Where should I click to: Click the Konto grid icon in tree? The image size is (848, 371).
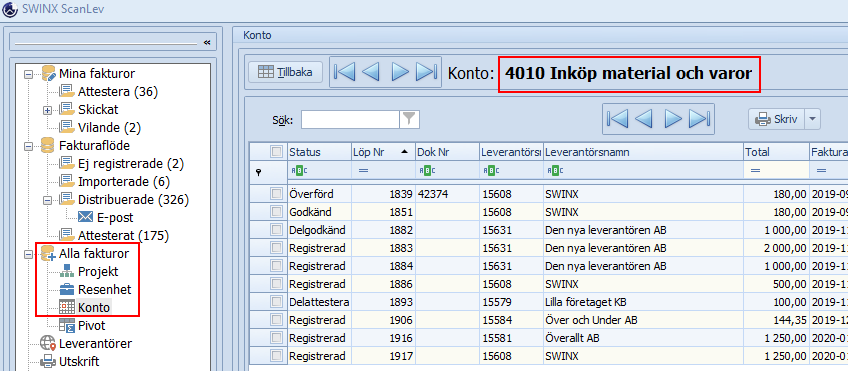coord(67,308)
